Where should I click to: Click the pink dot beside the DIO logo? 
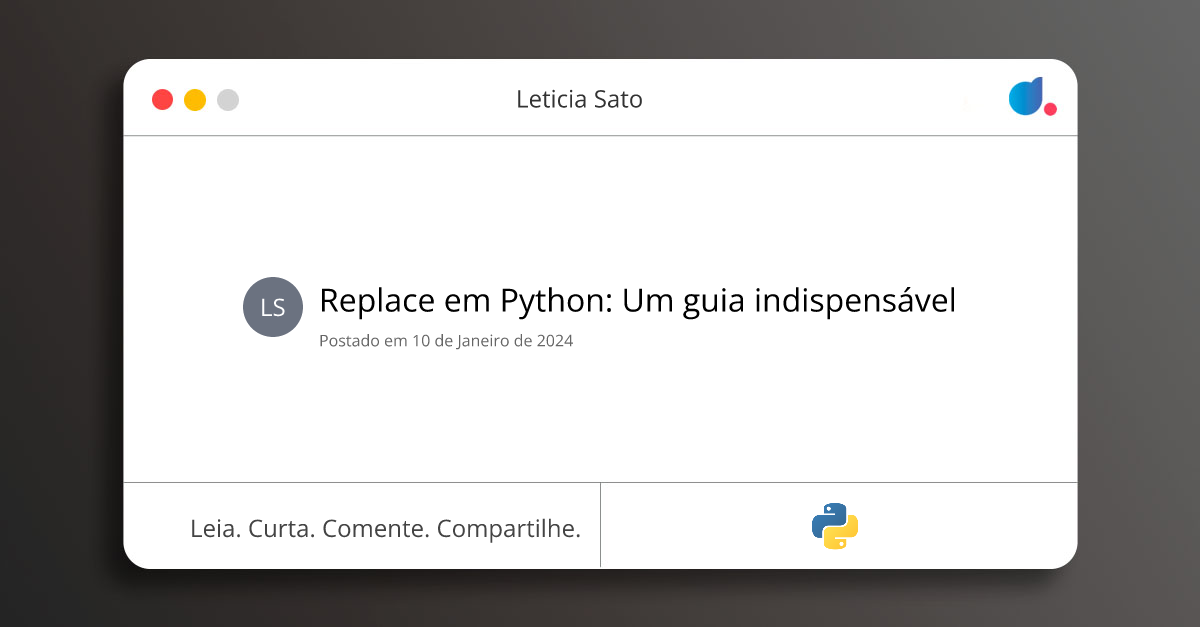(x=1050, y=109)
